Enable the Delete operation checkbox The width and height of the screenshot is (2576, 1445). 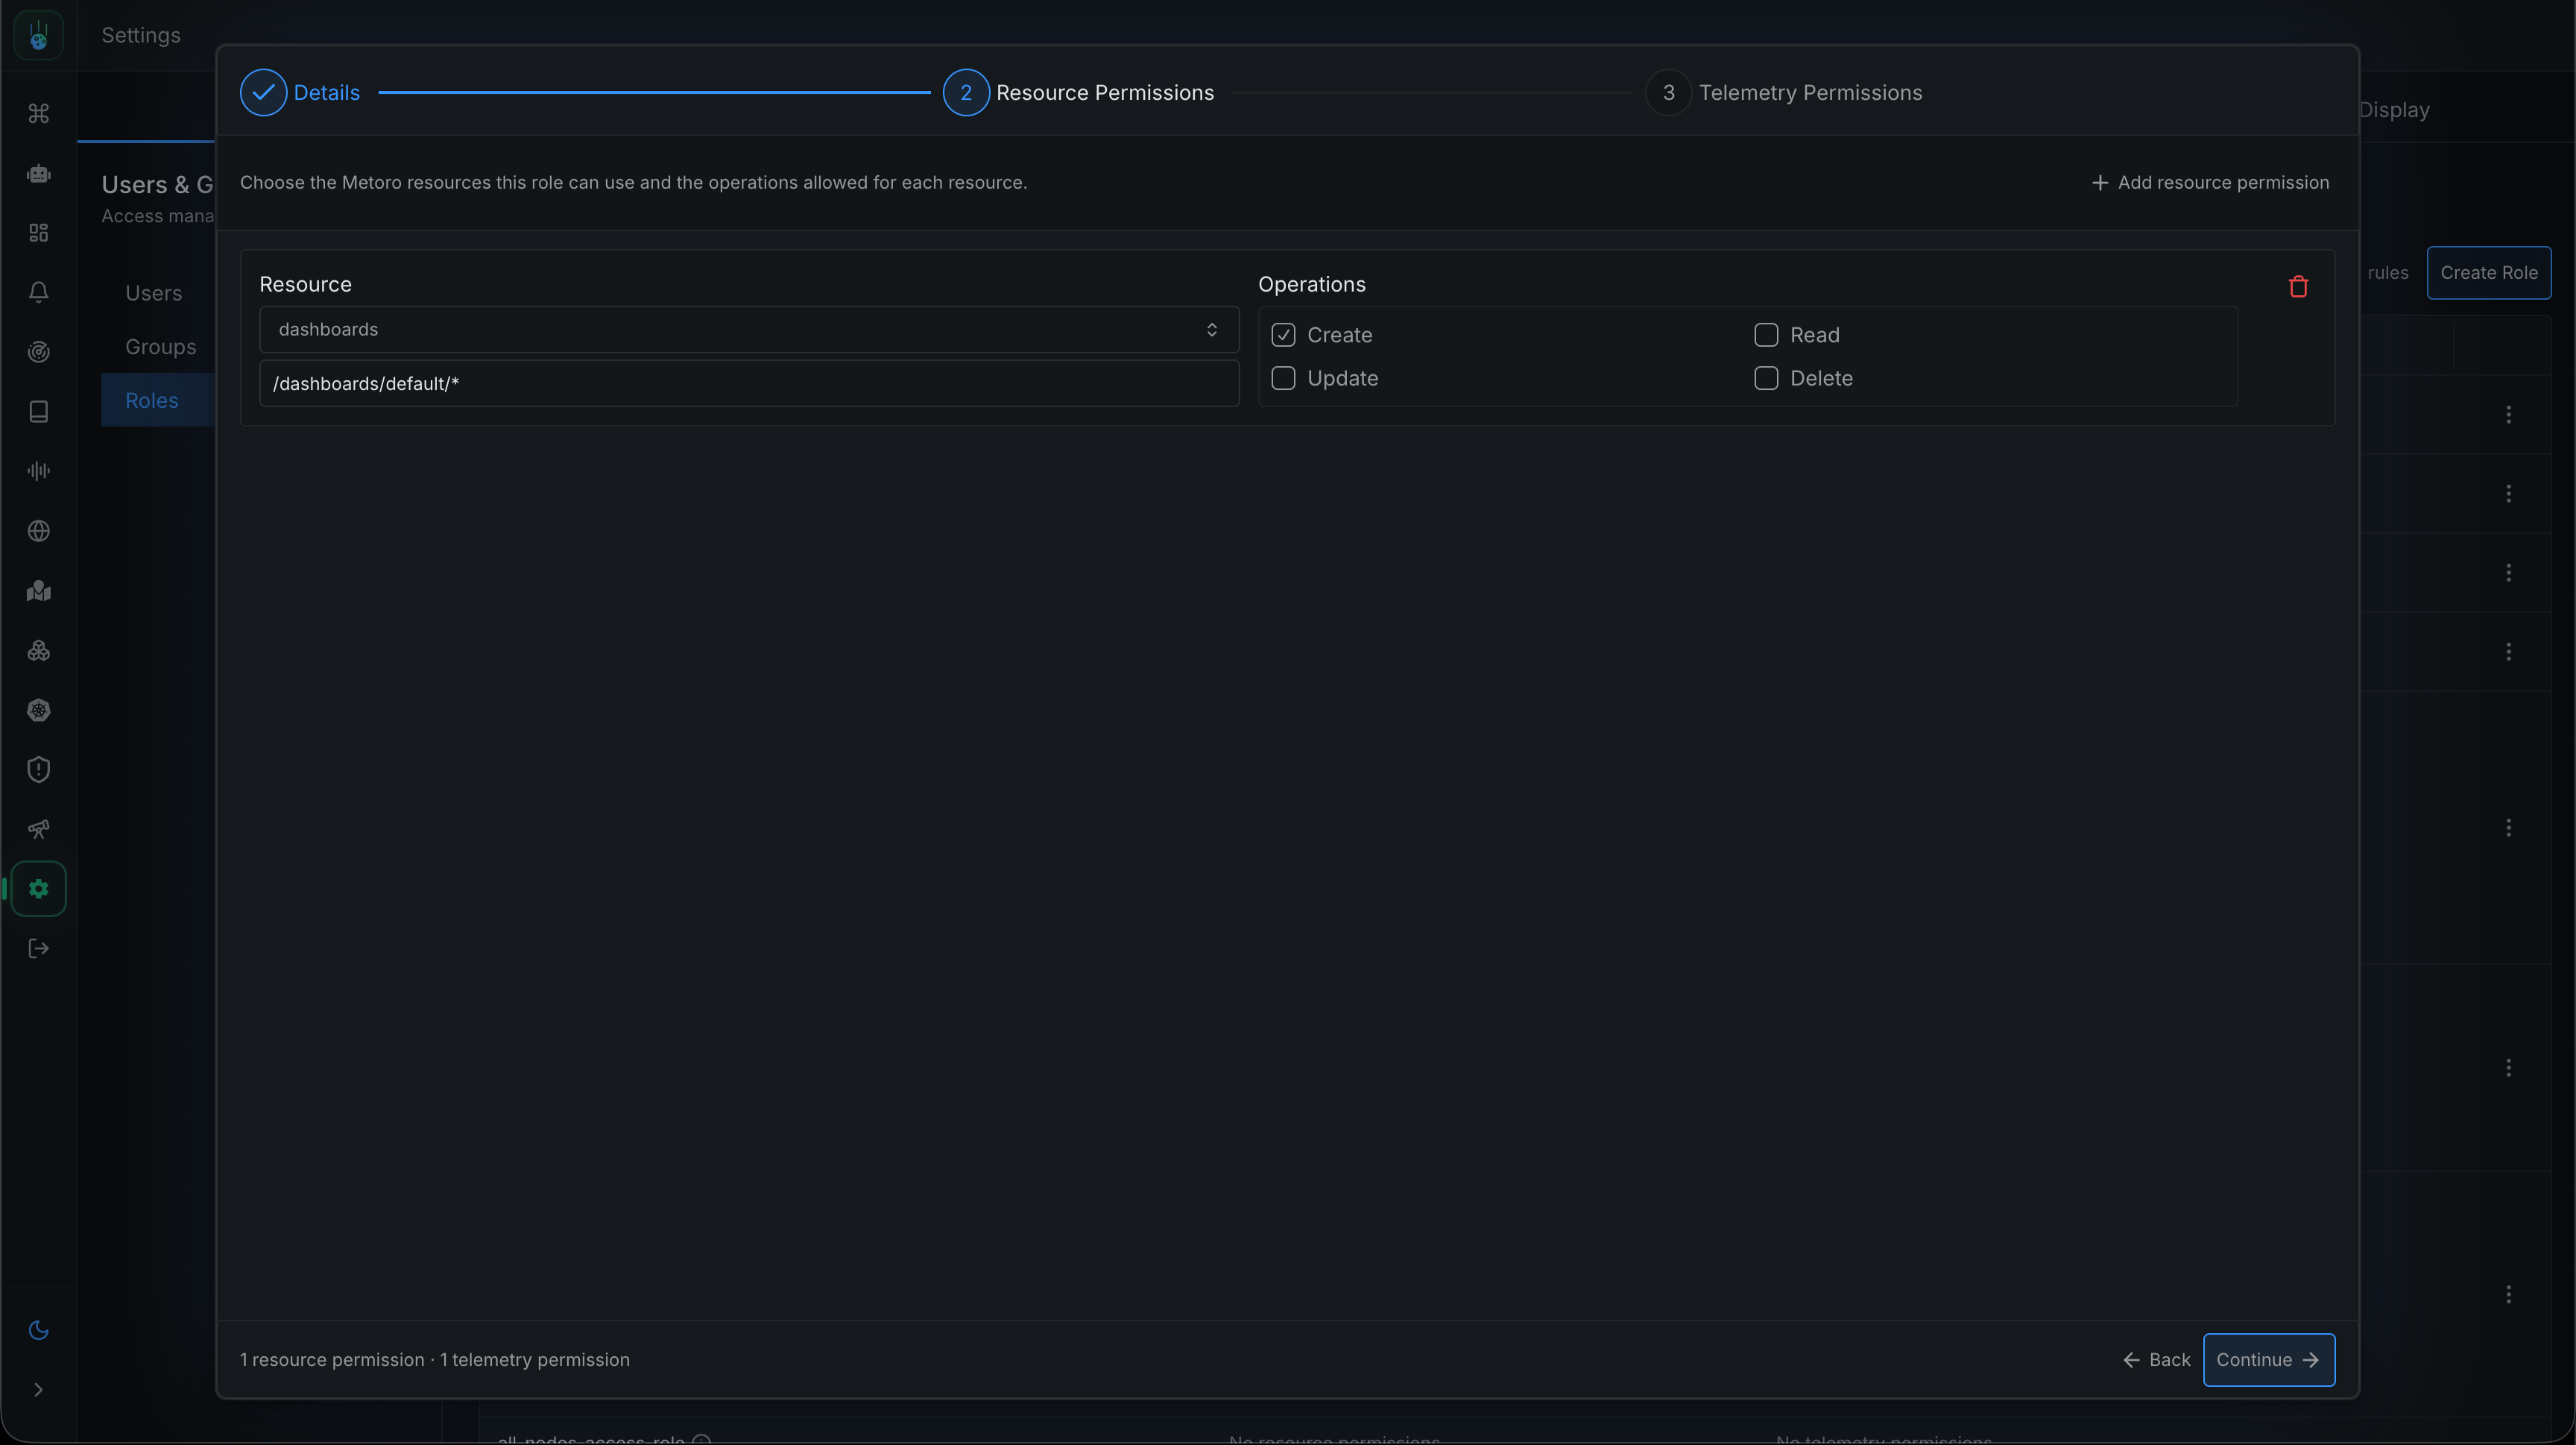(1766, 378)
